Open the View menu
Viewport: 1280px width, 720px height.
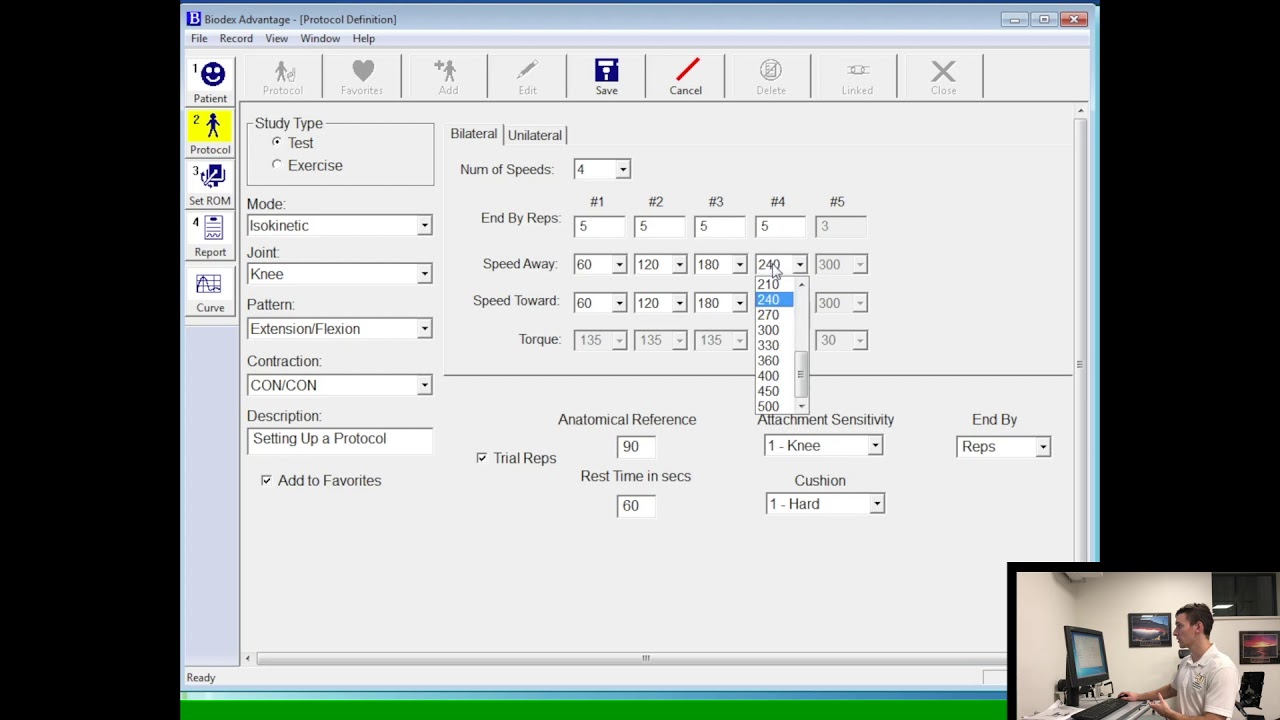point(277,39)
